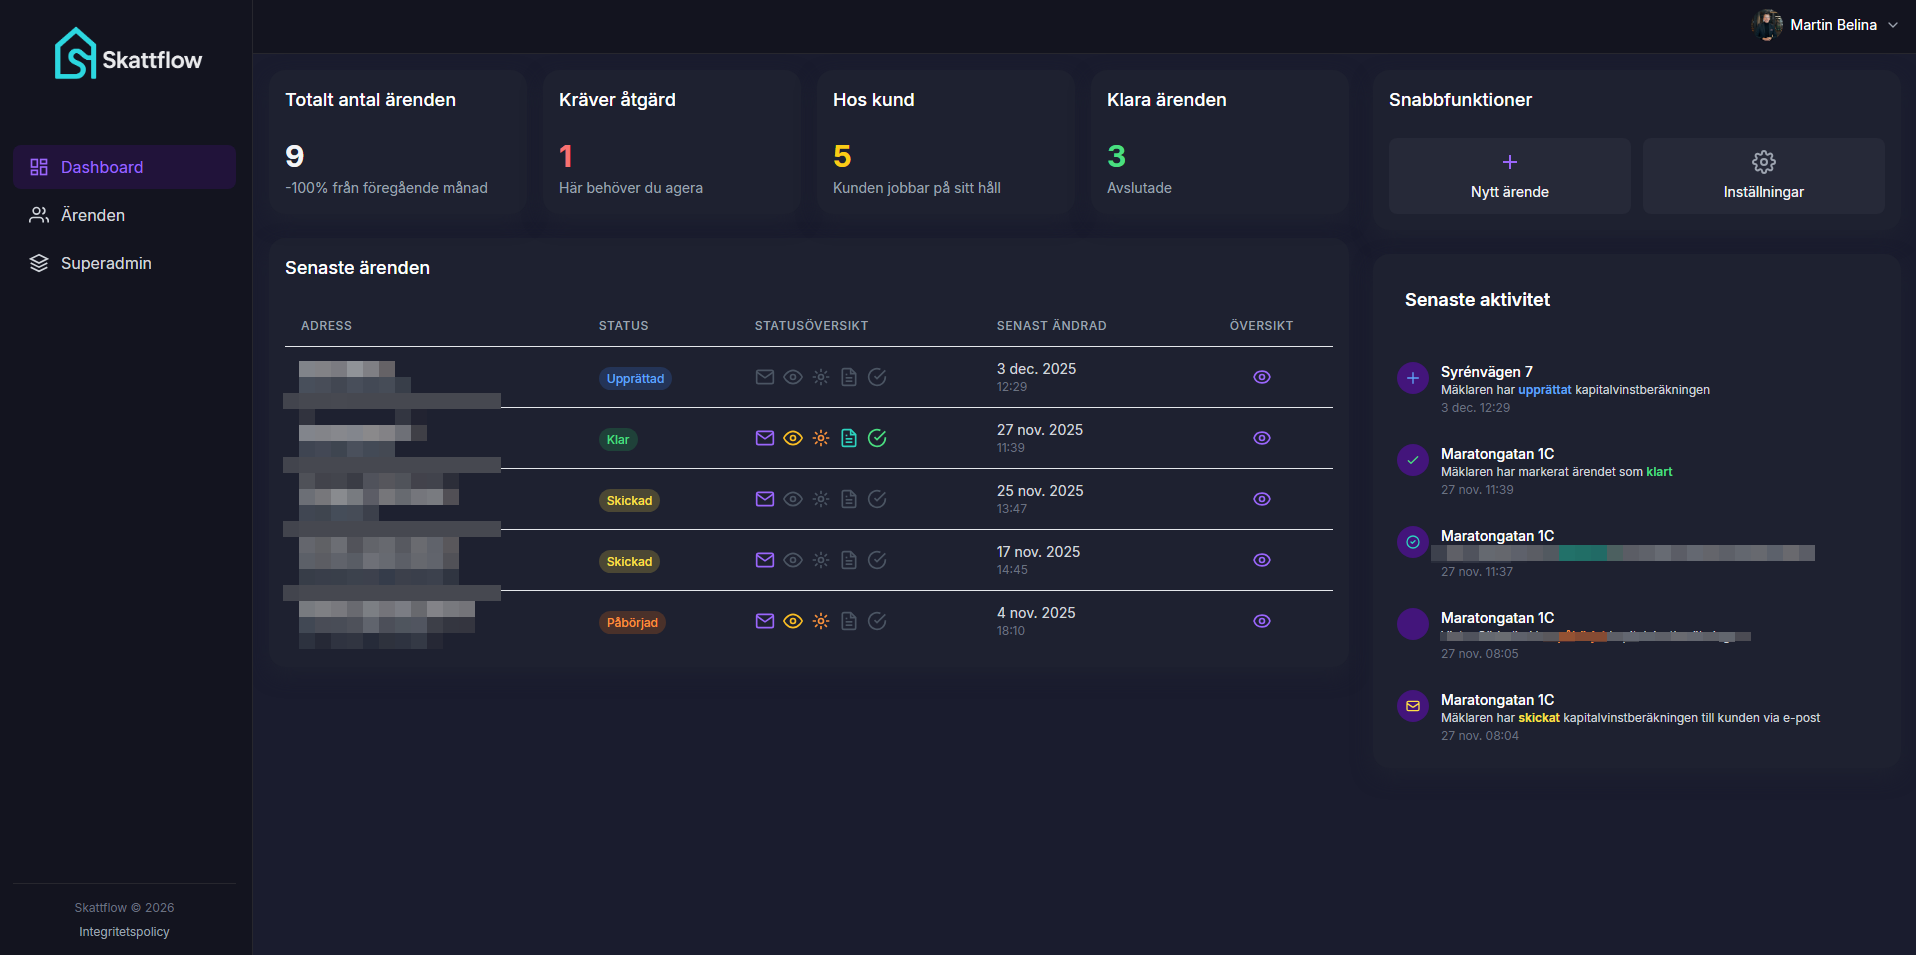Click the plus icon beside Syrénvägen 7 activity

1413,378
